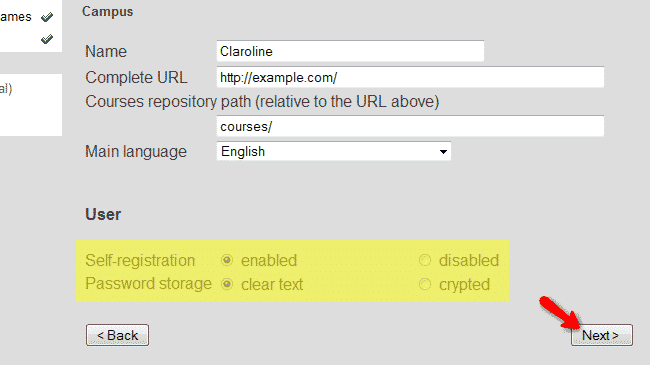The image size is (650, 366).
Task: Click the courses/ repository path field
Action: click(x=410, y=126)
